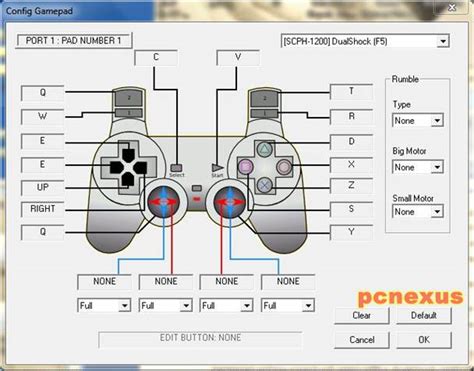The height and width of the screenshot is (371, 474).
Task: Select the W key field for left shoulder 1
Action: tap(43, 116)
